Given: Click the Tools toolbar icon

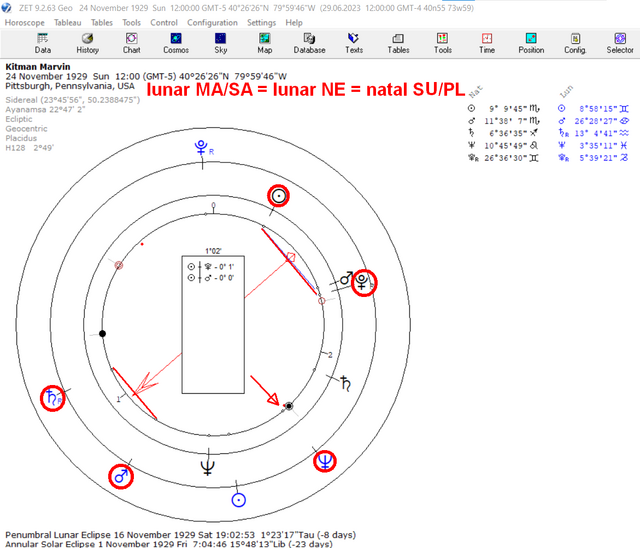Looking at the screenshot, I should [443, 43].
